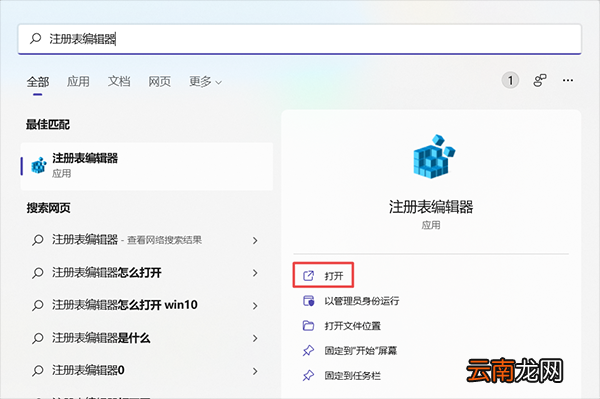The height and width of the screenshot is (399, 600).
Task: Click the pin icon beside 固定到"开始"屏幕
Action: tap(308, 350)
